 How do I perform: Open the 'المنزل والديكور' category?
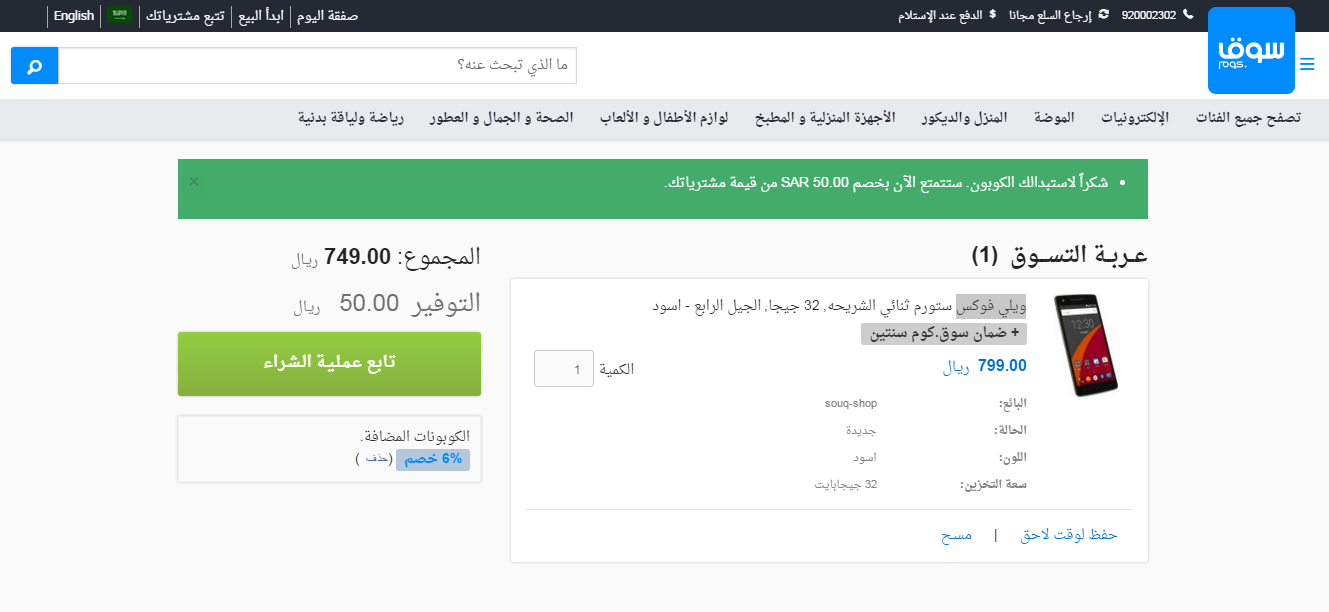[965, 118]
